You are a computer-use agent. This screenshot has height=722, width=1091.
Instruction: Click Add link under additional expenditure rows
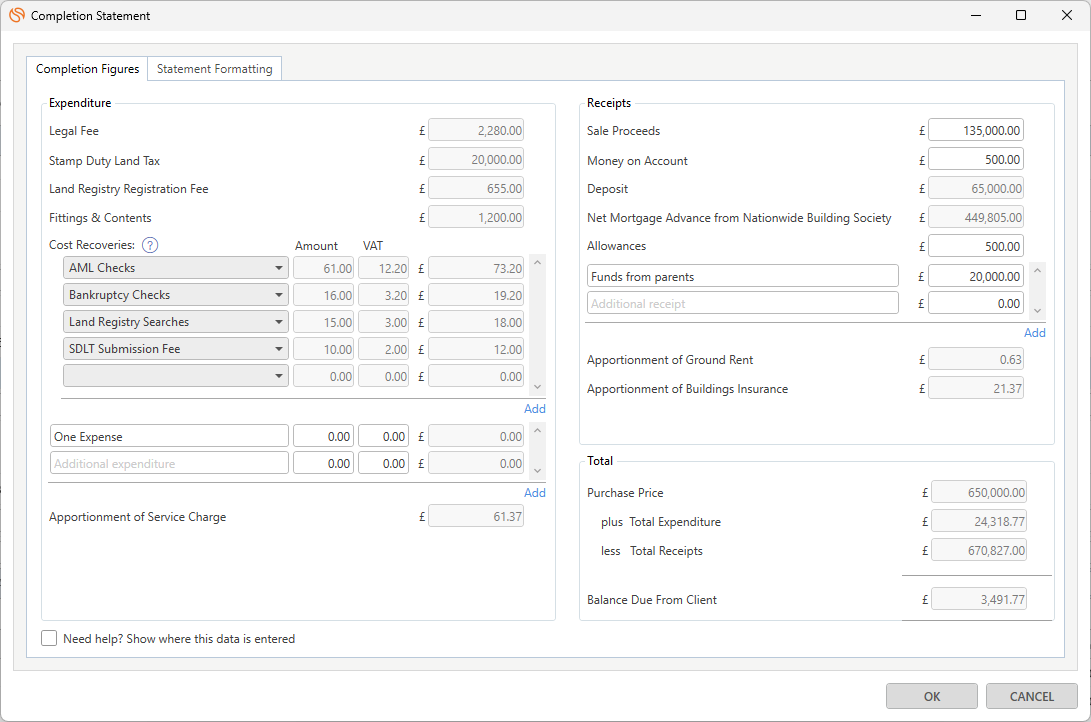click(534, 492)
